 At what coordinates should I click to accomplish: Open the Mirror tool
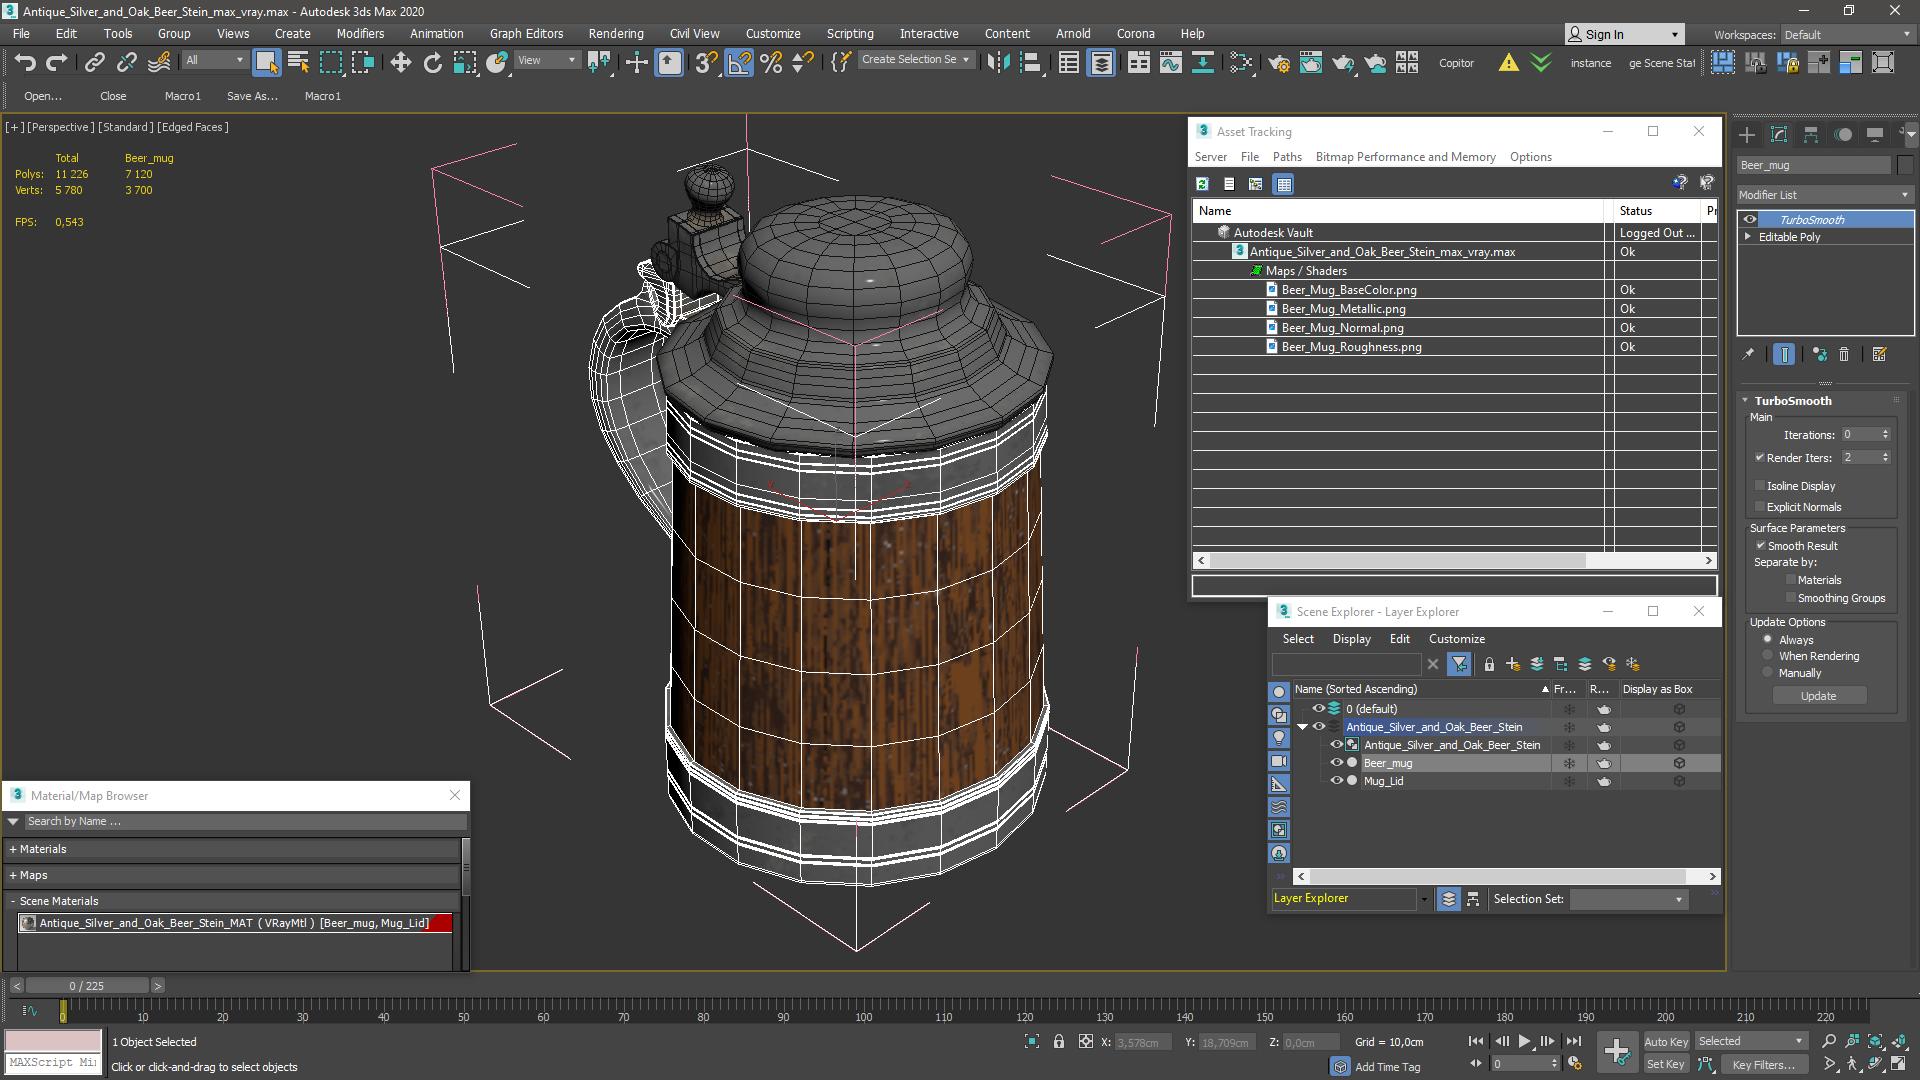point(998,63)
